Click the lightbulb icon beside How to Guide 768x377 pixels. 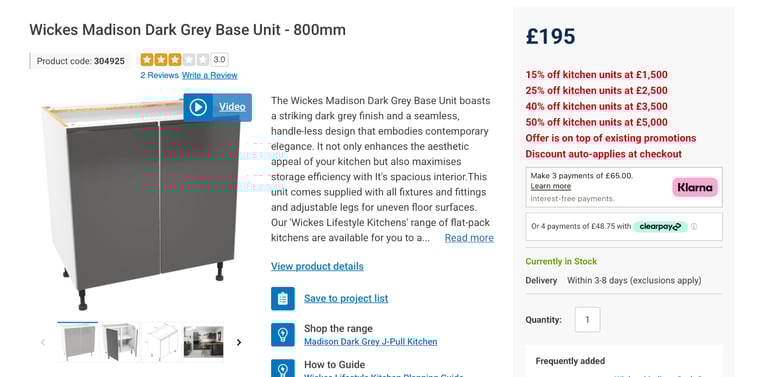pos(283,368)
